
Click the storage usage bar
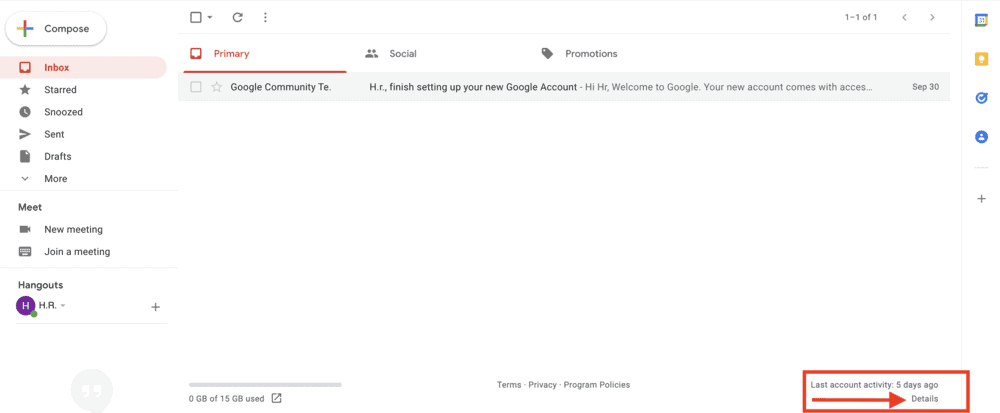(265, 385)
